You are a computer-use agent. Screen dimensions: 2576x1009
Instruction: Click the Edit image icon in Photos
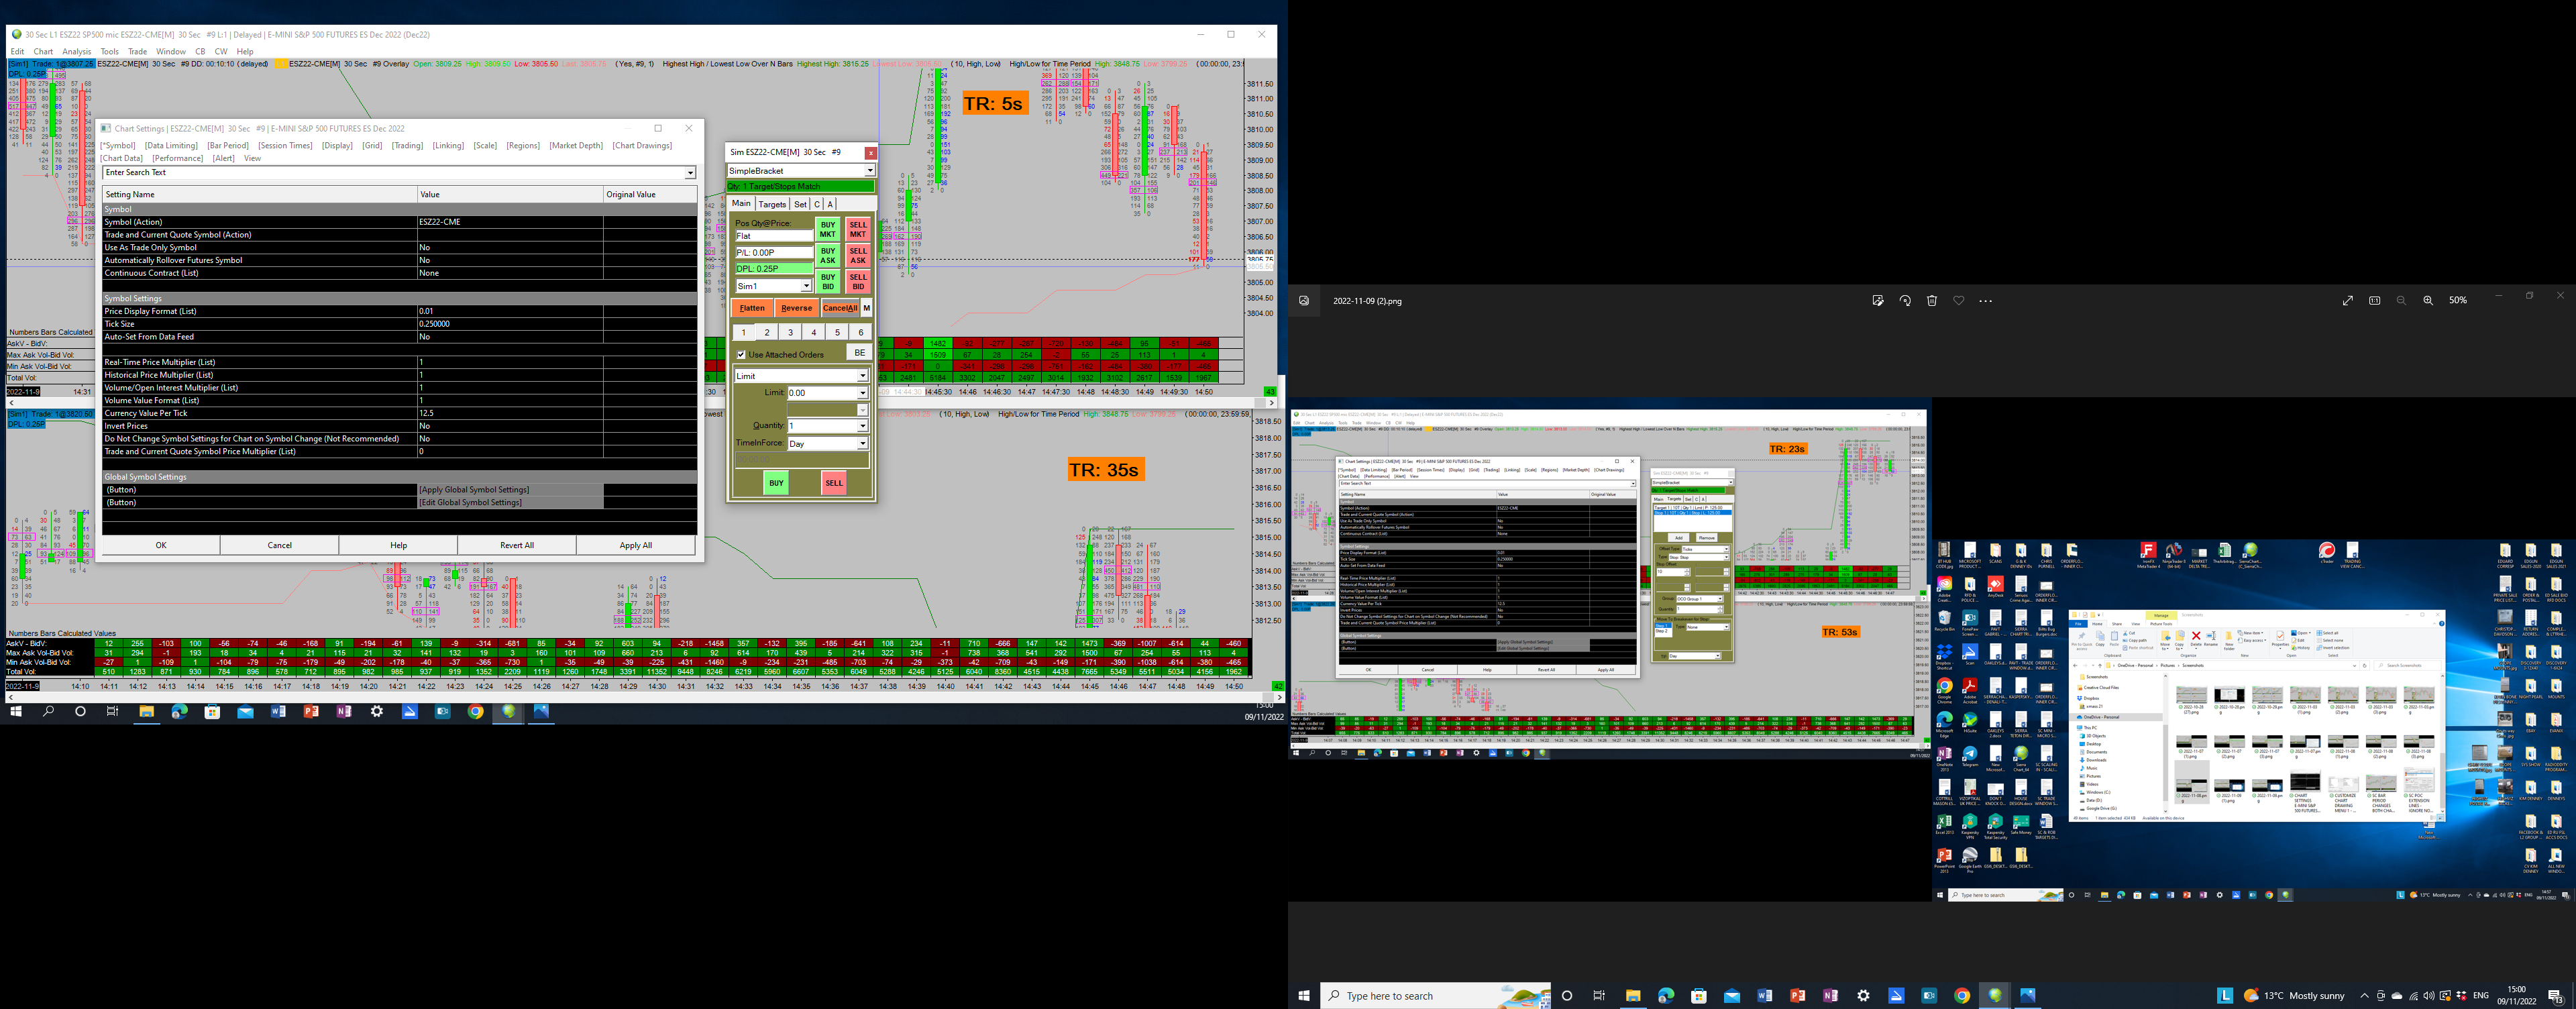1877,301
